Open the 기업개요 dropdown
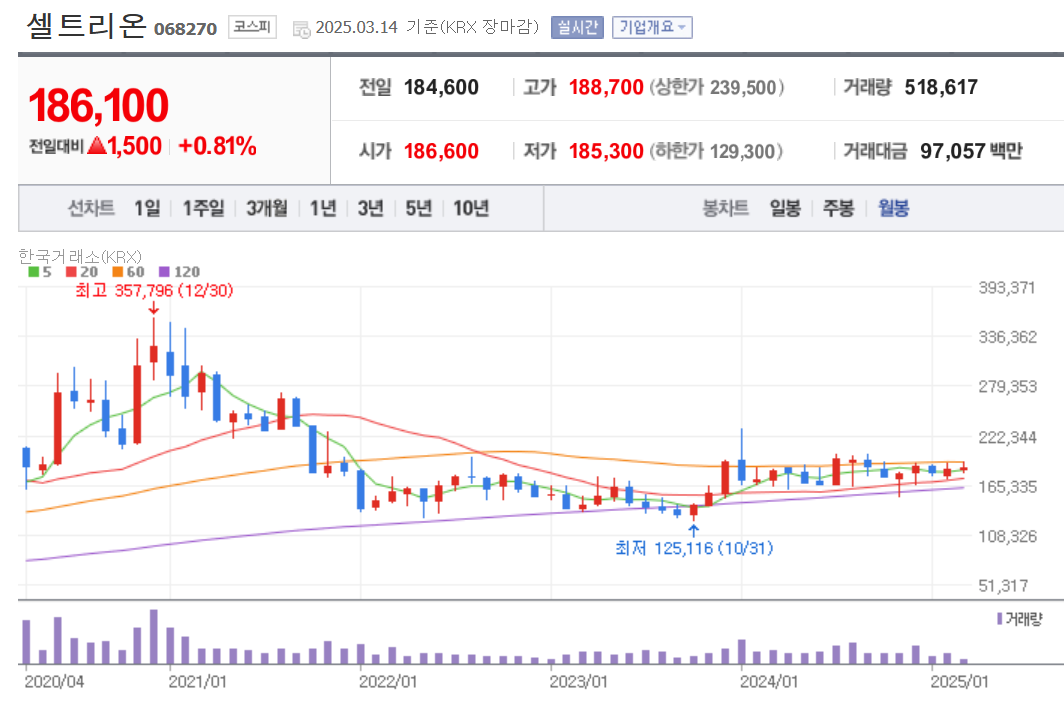 (652, 27)
